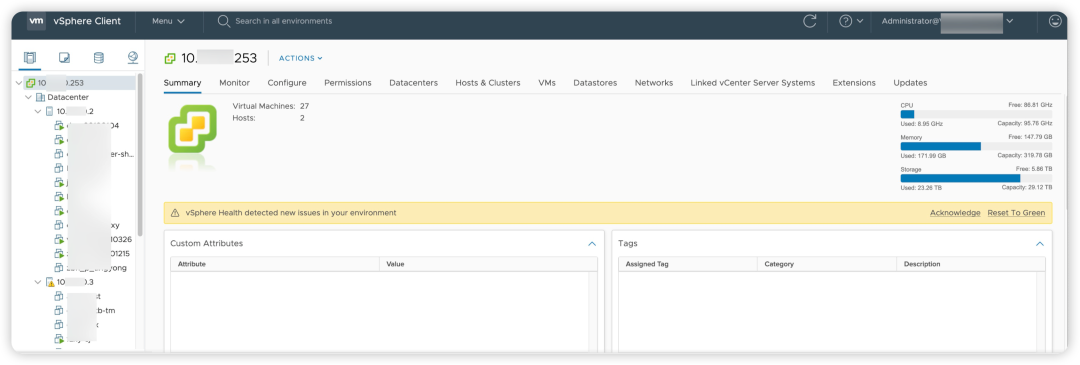Click the vm logo in the header
Image resolution: width=1080 pixels, height=365 pixels.
pyautogui.click(x=37, y=21)
